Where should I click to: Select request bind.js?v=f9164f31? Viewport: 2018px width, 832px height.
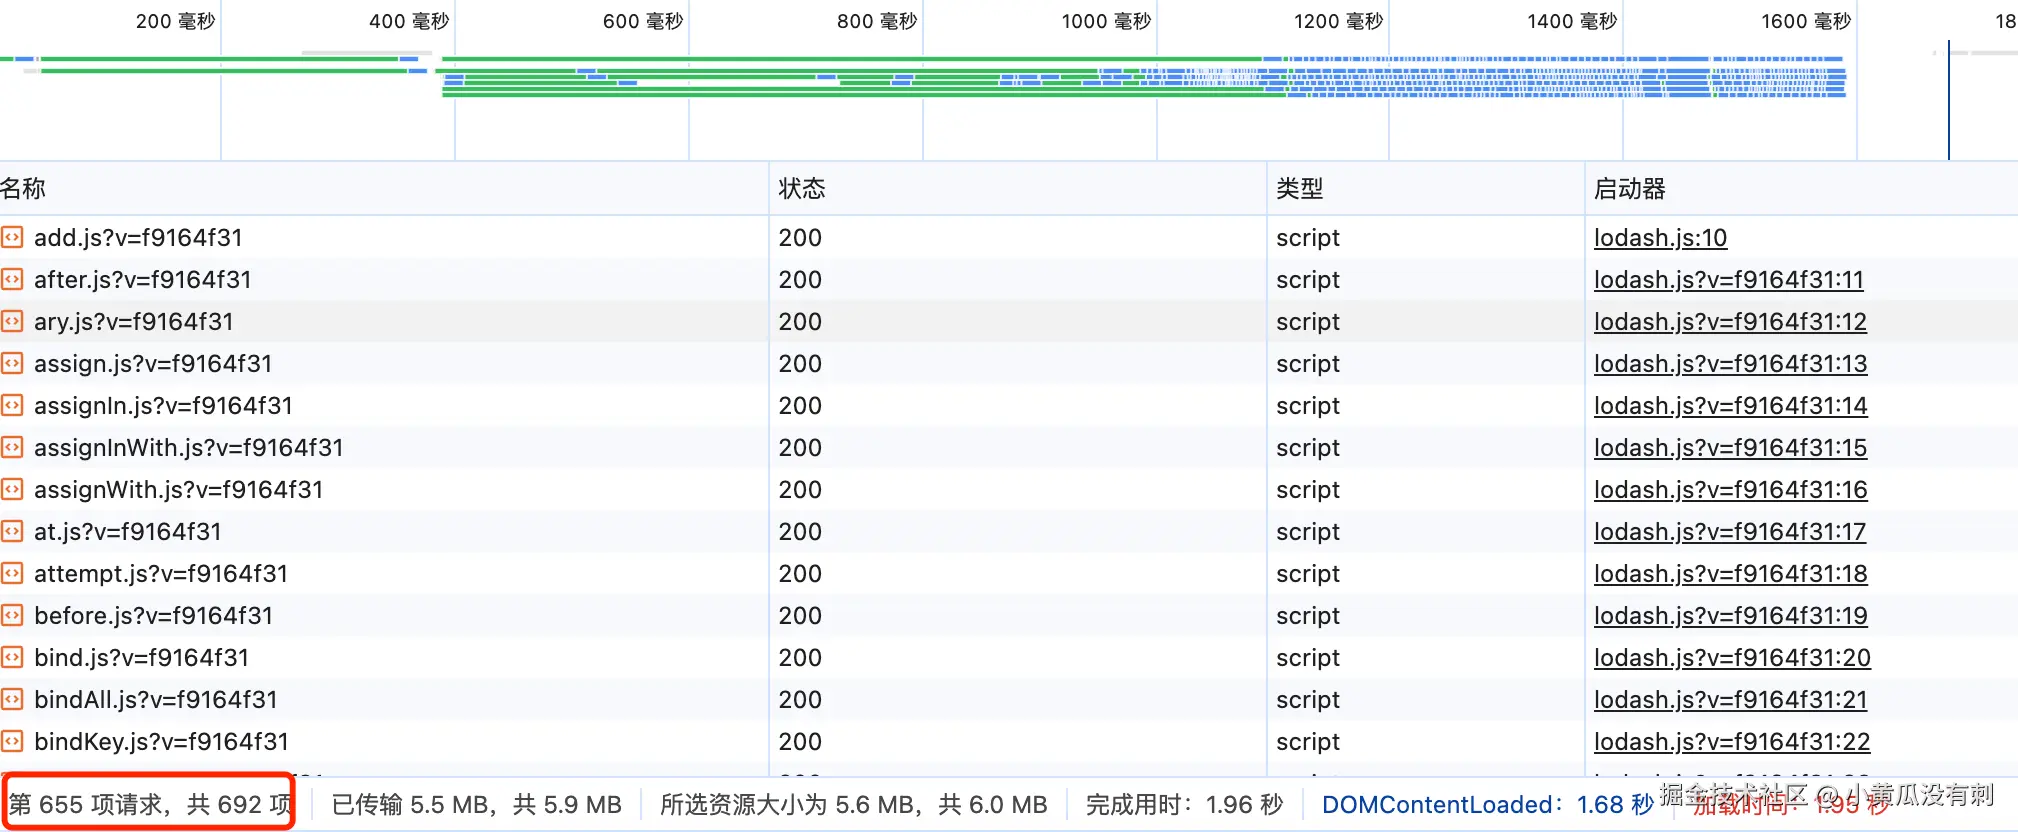[141, 658]
